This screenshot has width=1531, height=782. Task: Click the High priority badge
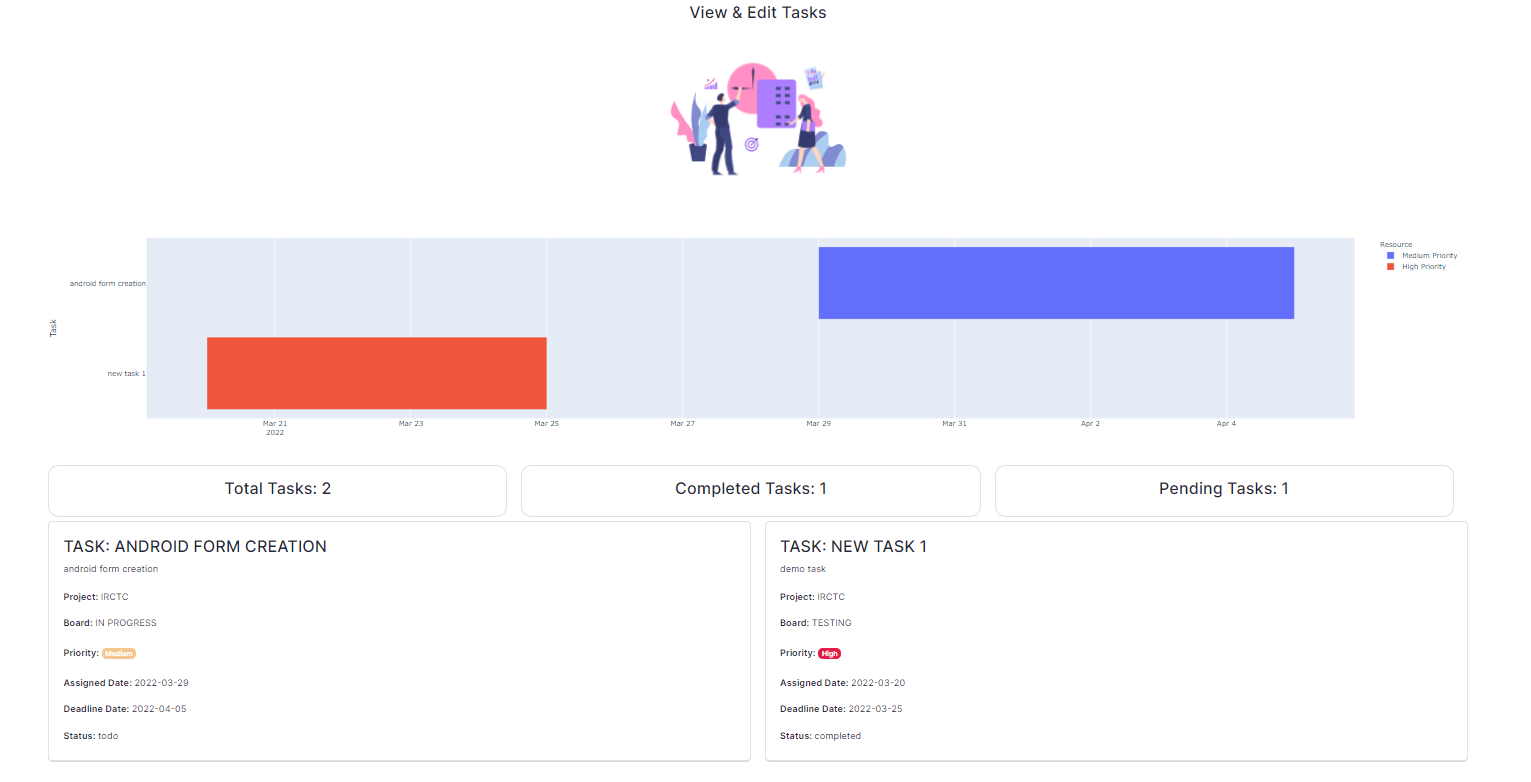tap(830, 653)
